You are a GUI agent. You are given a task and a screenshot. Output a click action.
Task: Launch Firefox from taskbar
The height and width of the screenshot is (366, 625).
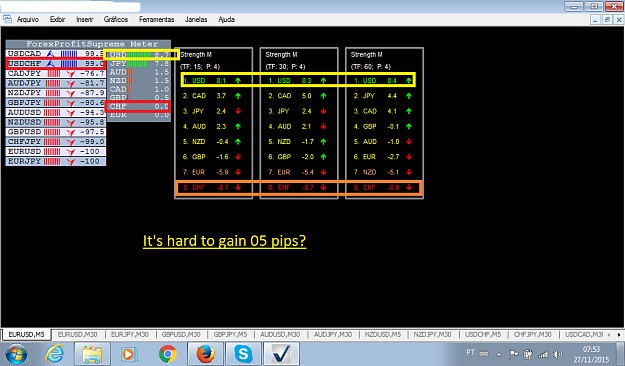[x=205, y=354]
